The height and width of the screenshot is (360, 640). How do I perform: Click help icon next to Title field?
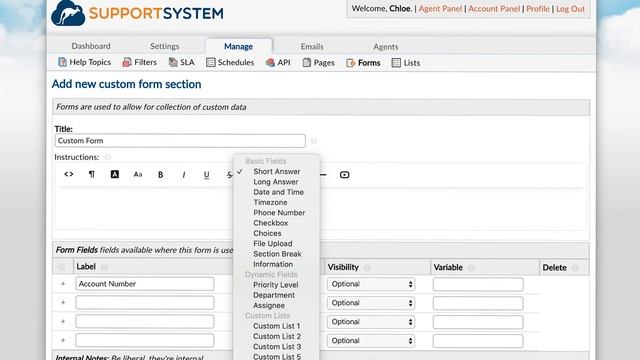(x=314, y=141)
